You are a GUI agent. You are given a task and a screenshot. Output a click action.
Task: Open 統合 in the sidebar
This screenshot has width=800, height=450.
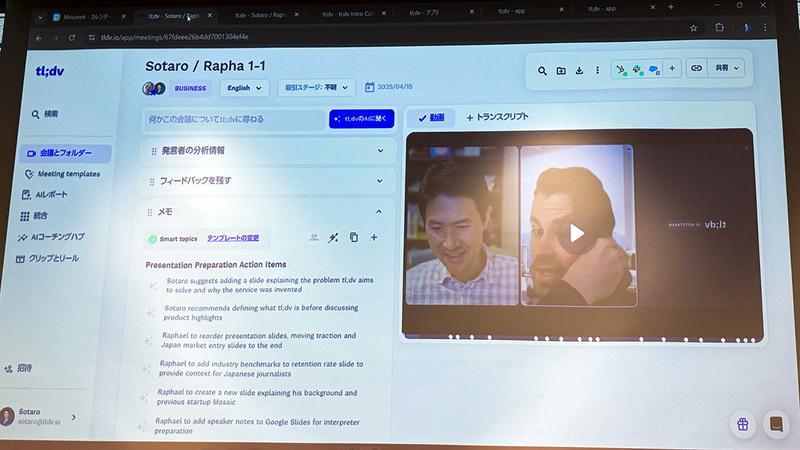coord(34,216)
